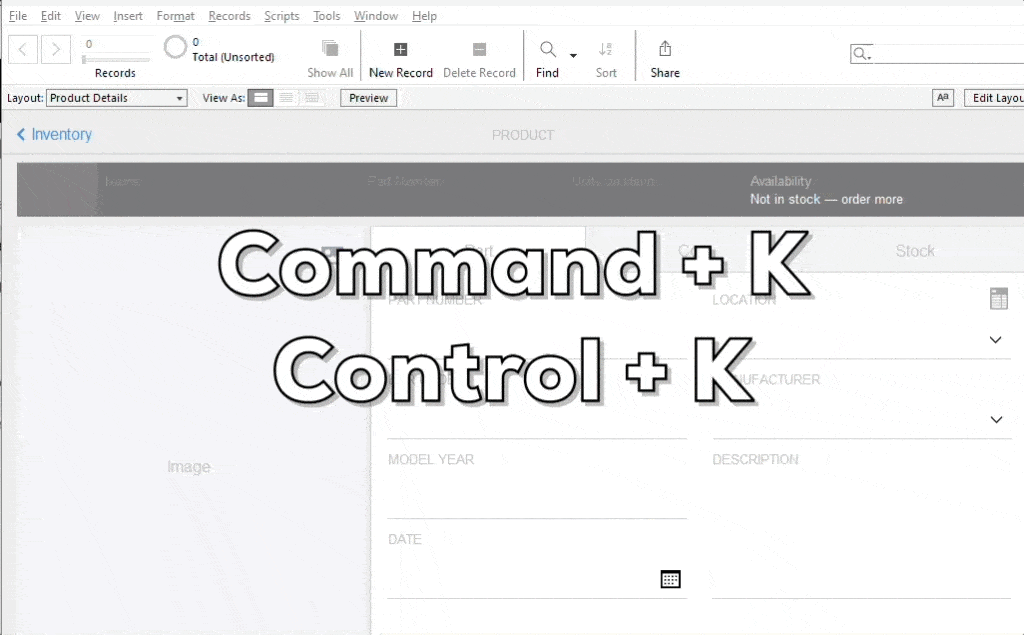The image size is (1024, 635).
Task: Open the Format menu
Action: click(x=175, y=16)
